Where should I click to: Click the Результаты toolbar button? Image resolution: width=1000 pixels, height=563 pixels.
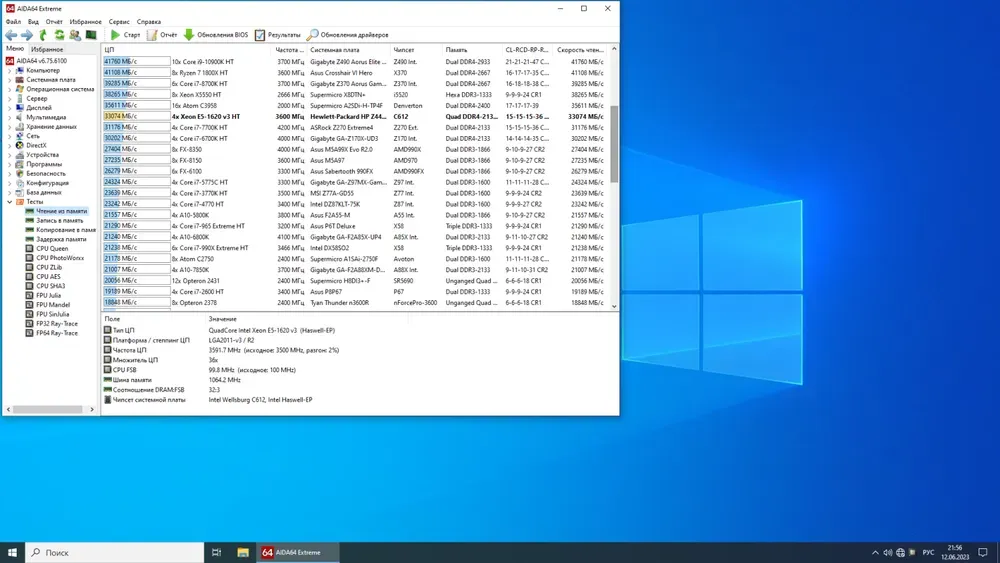click(278, 35)
